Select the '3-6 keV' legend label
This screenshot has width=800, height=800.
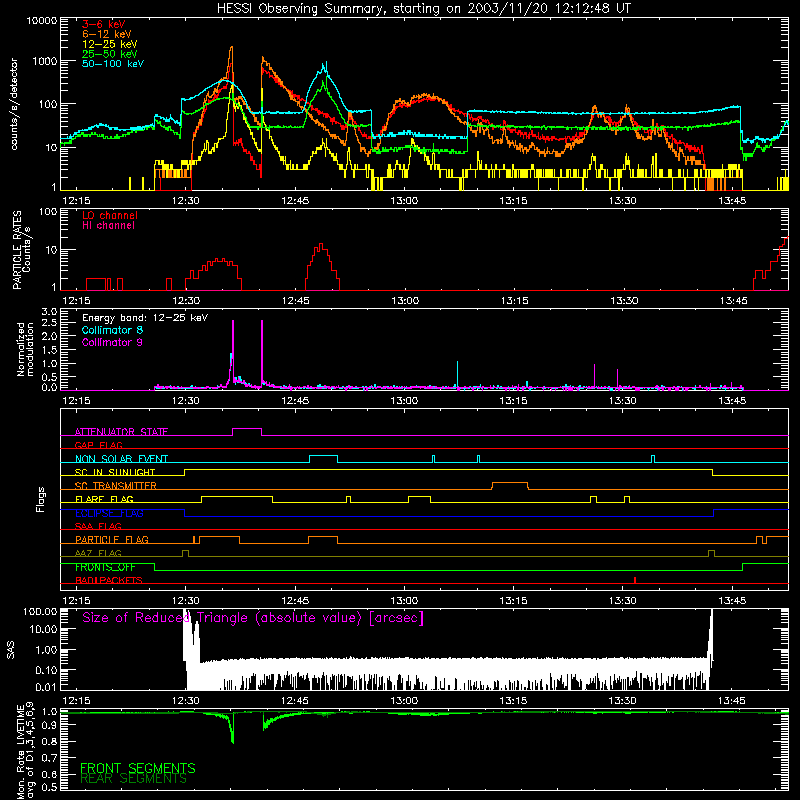coord(104,24)
